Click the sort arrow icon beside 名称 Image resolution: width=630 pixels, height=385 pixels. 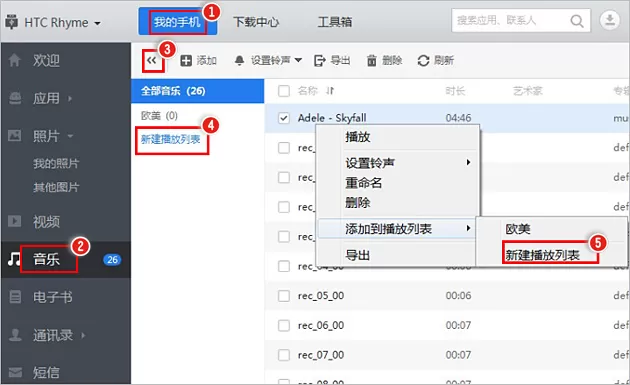click(330, 91)
